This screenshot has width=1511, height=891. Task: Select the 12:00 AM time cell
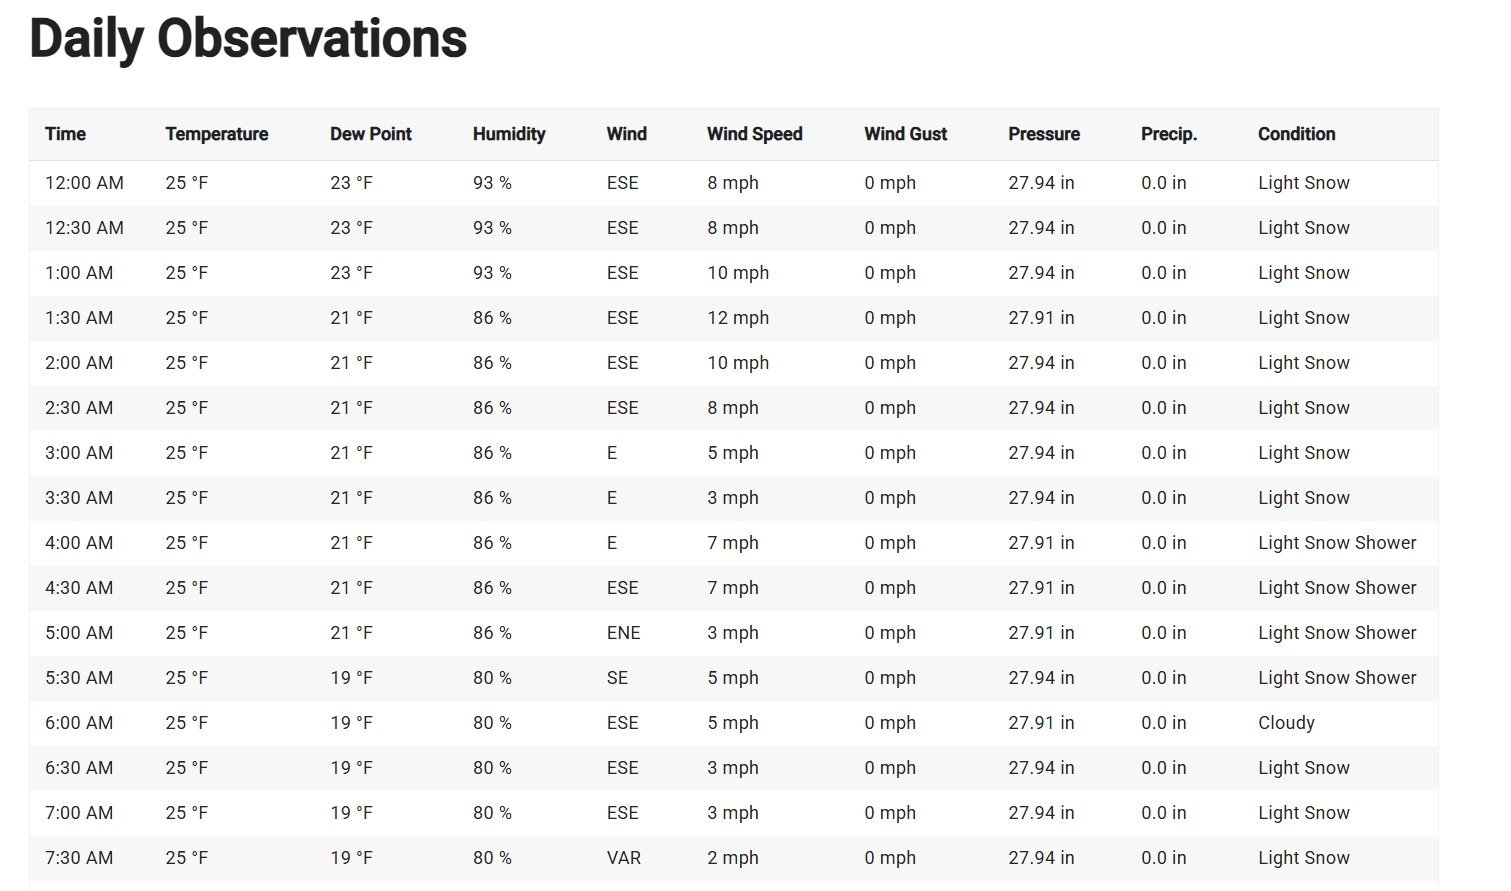coord(84,183)
